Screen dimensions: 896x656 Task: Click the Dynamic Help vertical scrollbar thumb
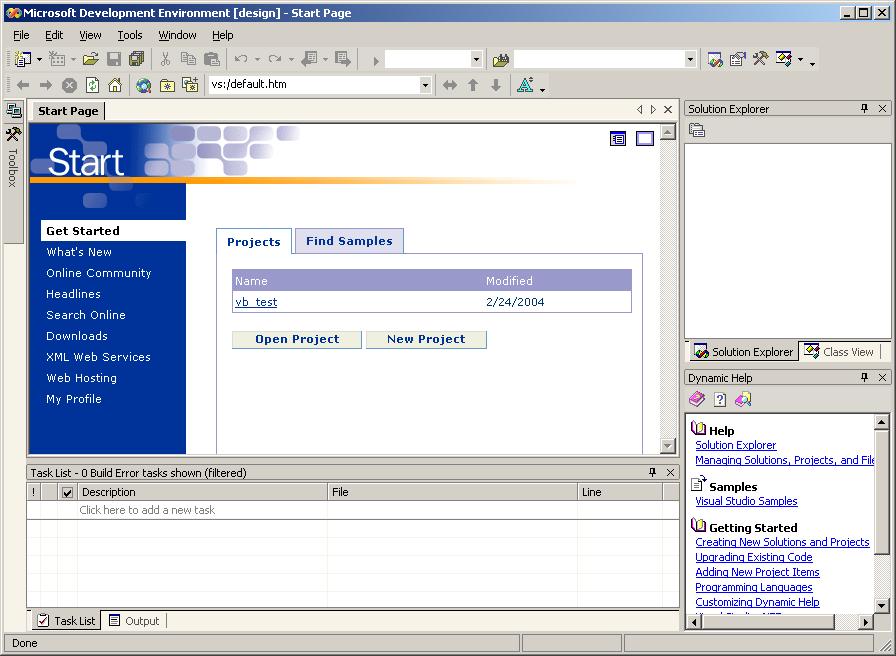(882, 492)
